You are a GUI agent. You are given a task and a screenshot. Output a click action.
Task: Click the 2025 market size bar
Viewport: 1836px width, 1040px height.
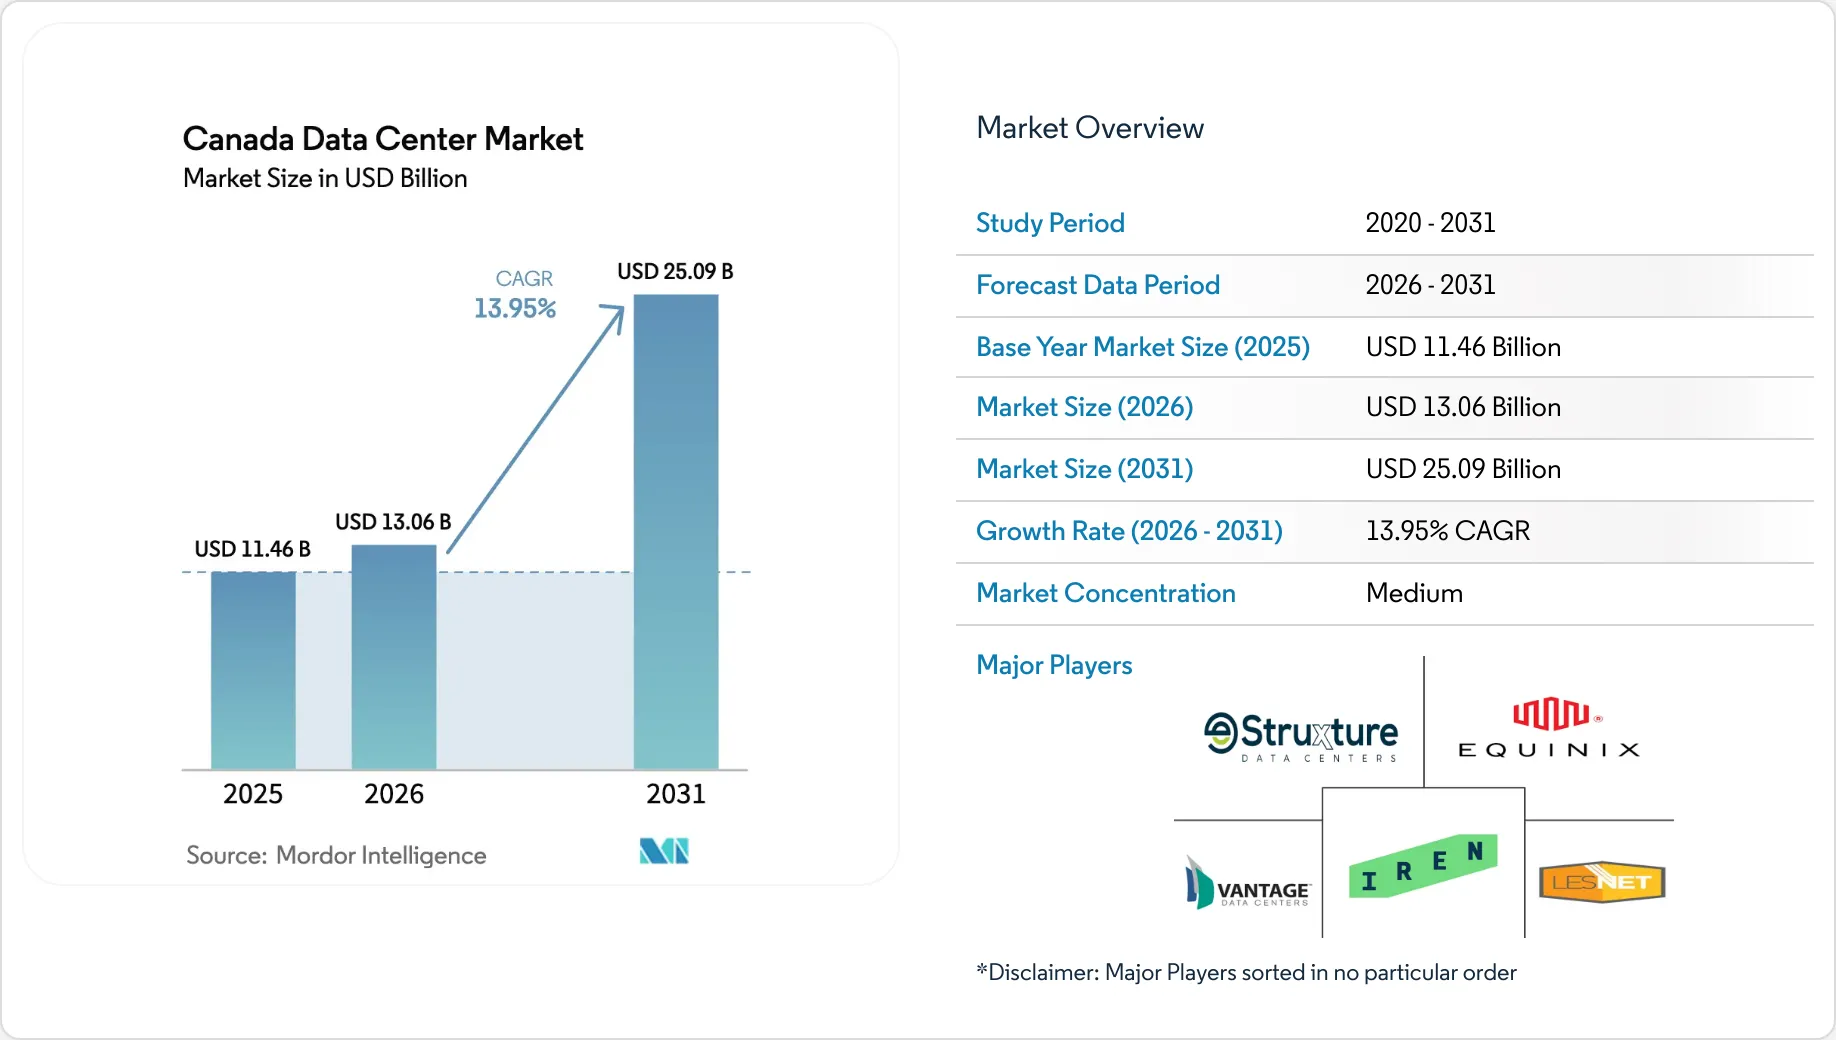[253, 670]
